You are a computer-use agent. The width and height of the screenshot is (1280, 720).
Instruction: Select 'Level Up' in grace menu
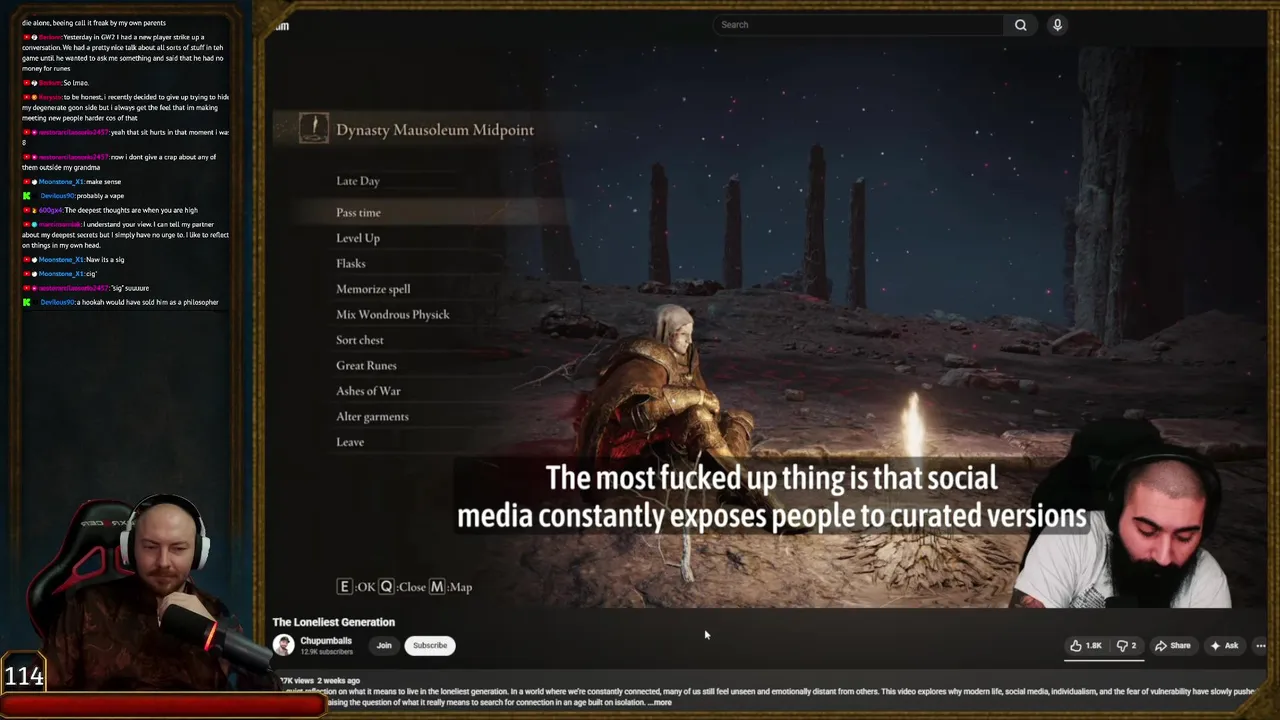[x=358, y=238]
